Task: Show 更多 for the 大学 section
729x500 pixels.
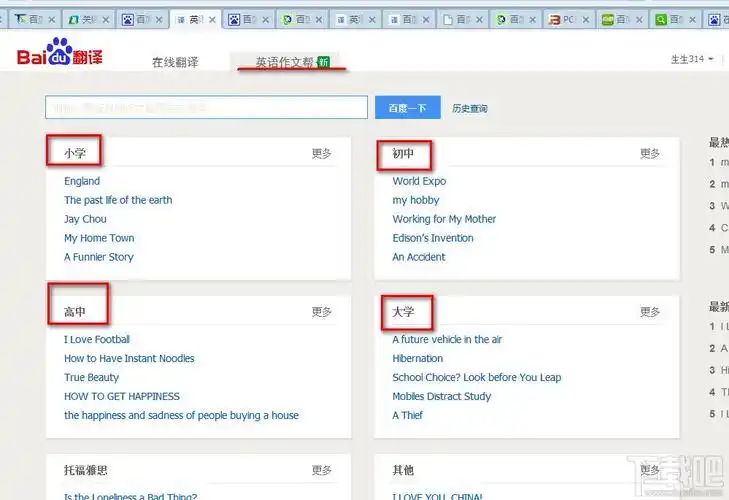Action: tap(650, 312)
